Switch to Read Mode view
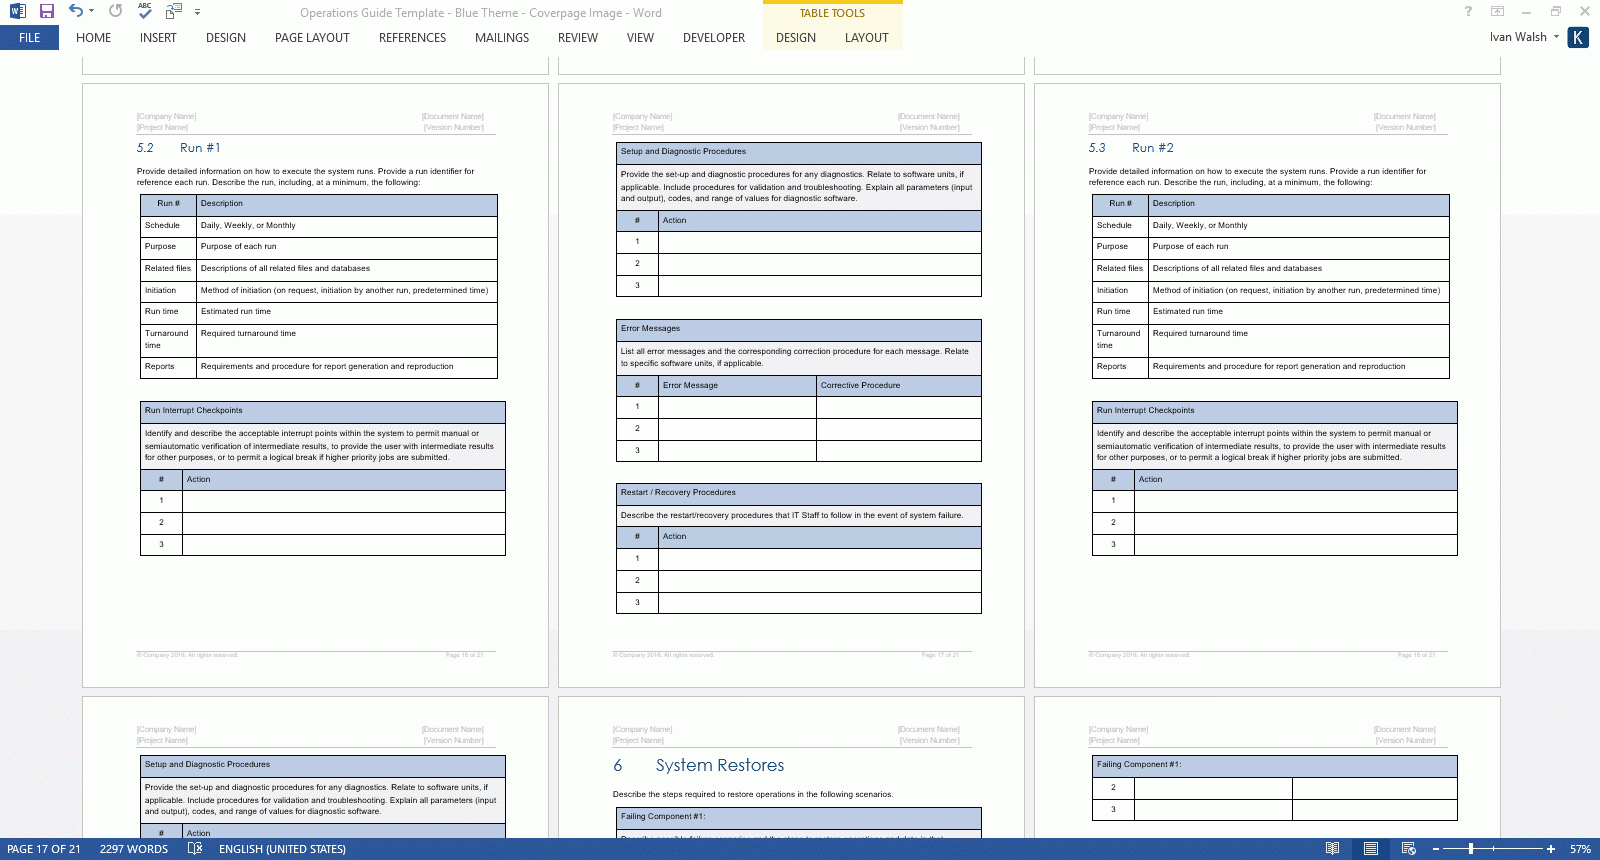The width and height of the screenshot is (1600, 860). point(1332,849)
